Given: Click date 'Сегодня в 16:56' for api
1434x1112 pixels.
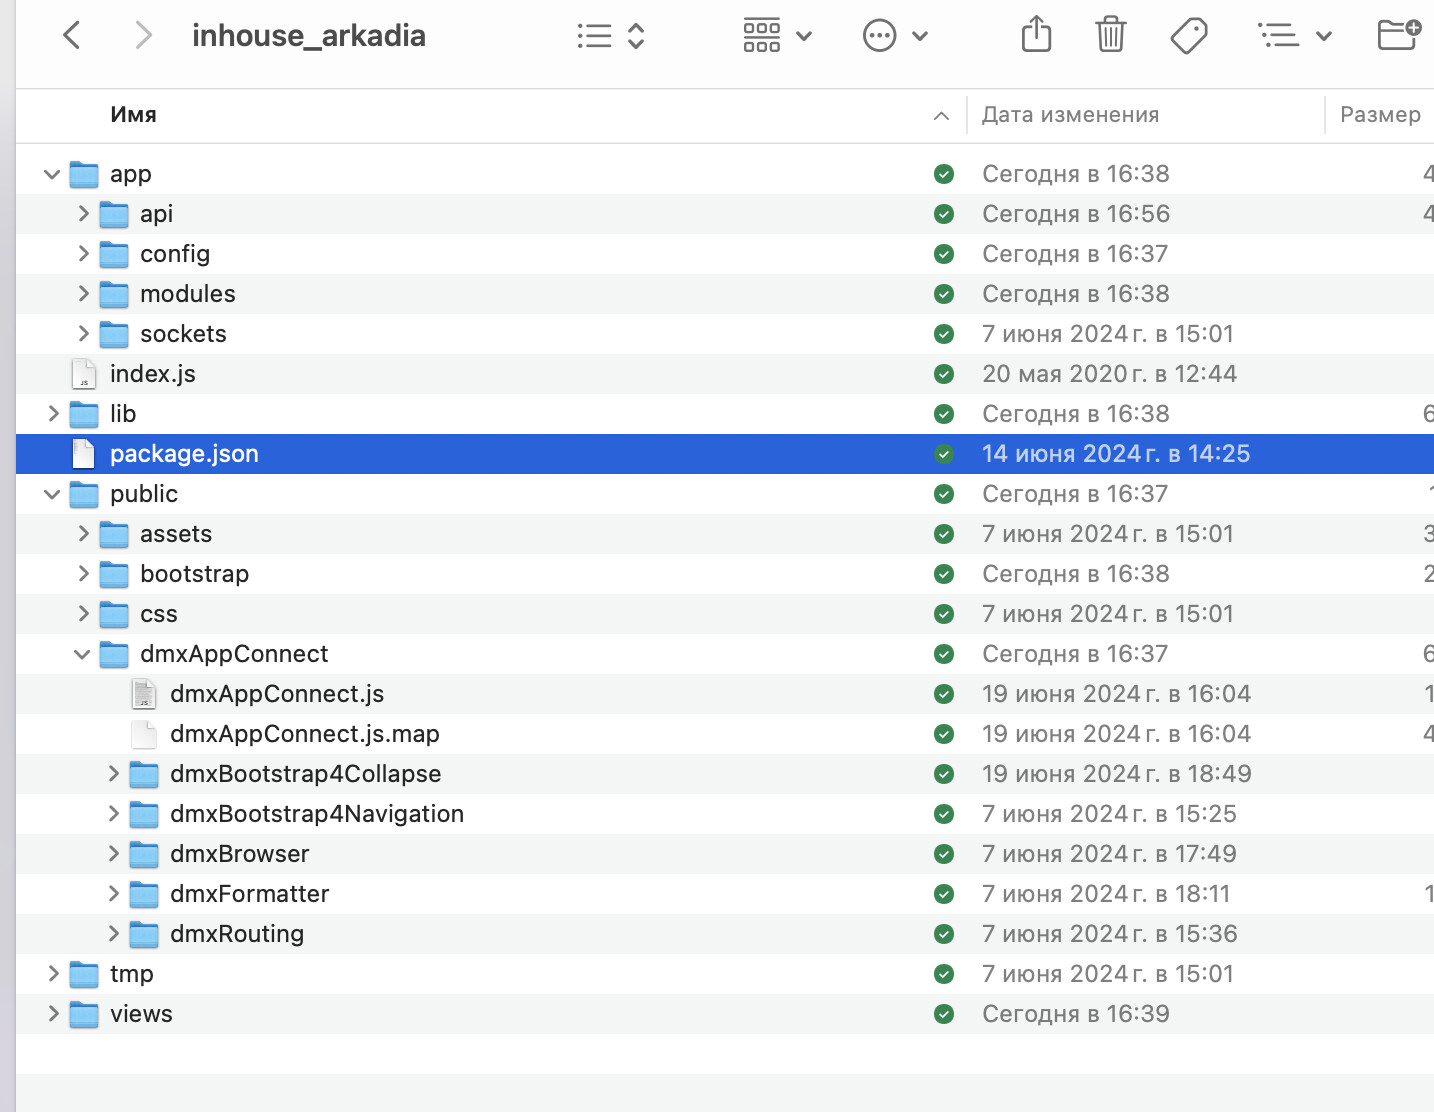Looking at the screenshot, I should pos(1076,214).
